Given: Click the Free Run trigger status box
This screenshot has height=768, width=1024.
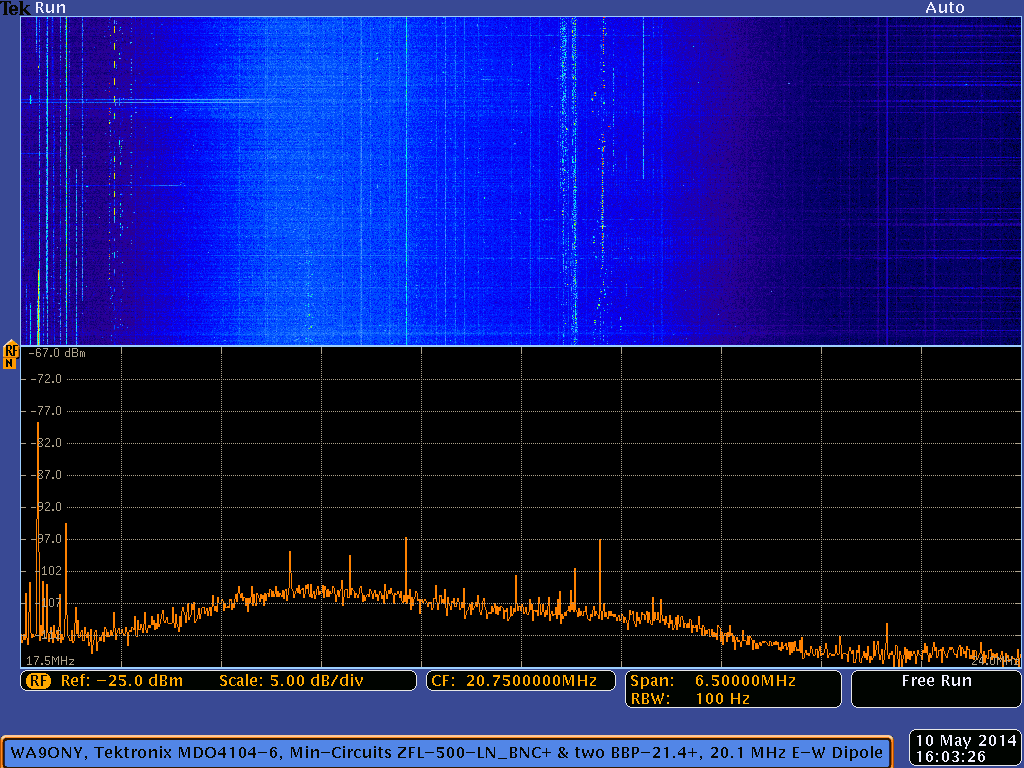Looking at the screenshot, I should point(936,689).
